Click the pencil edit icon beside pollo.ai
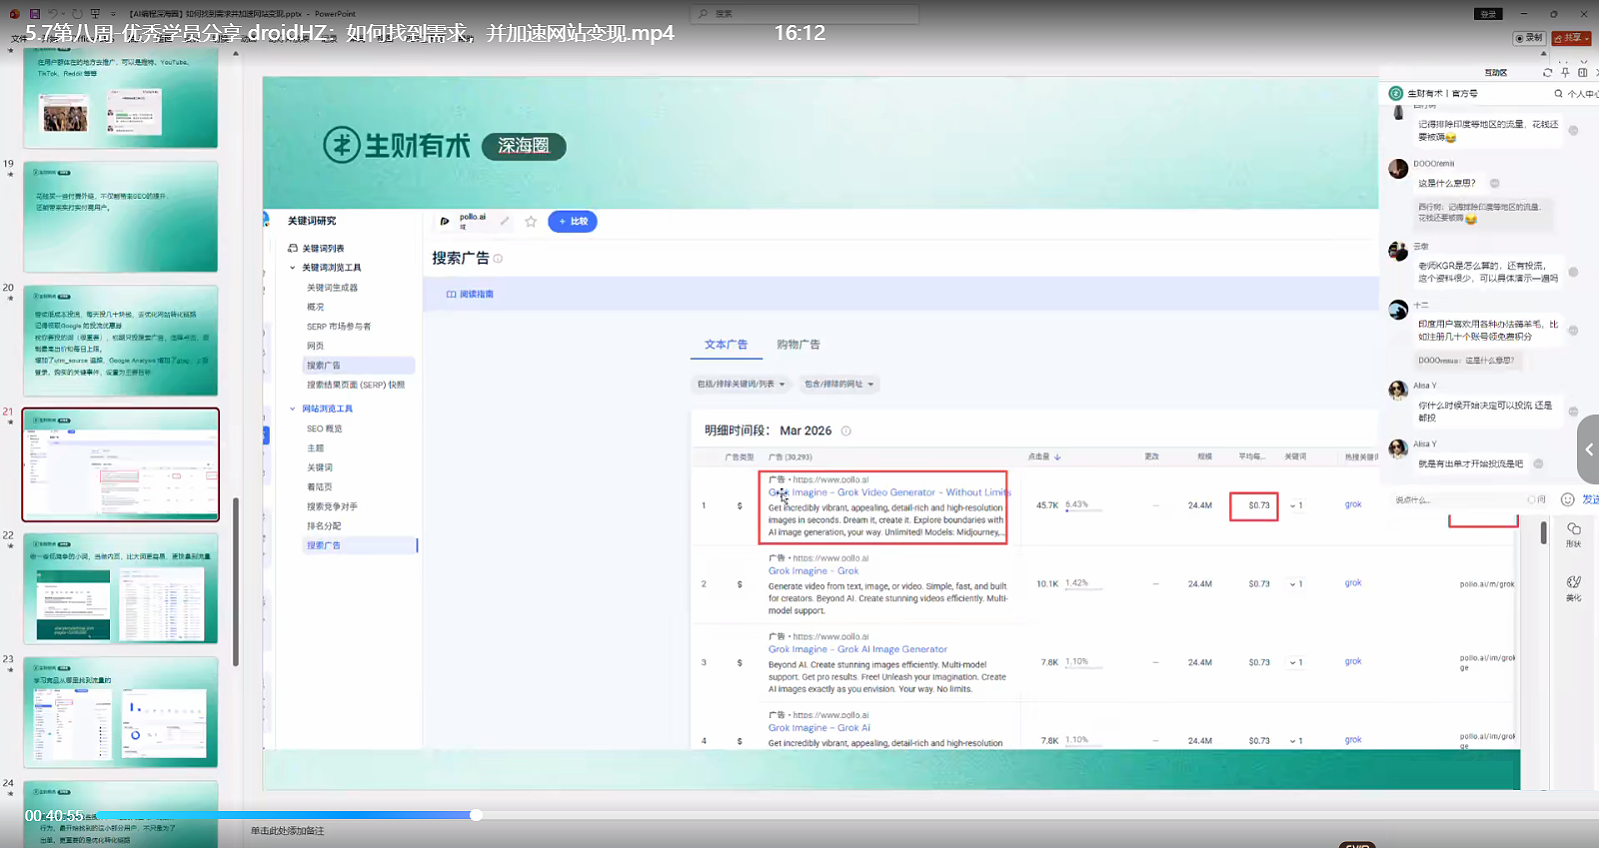The width and height of the screenshot is (1599, 848). point(505,221)
